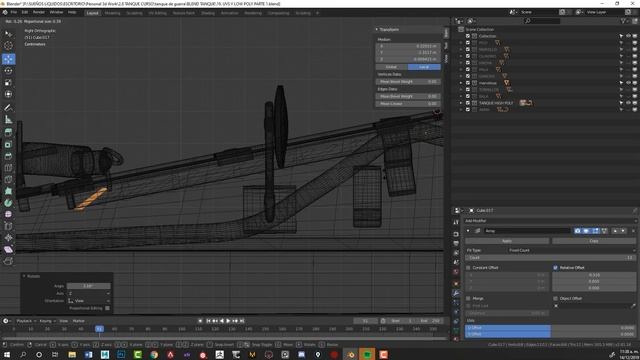Click the Copy modifier button
This screenshot has width=640, height=360.
coord(594,241)
